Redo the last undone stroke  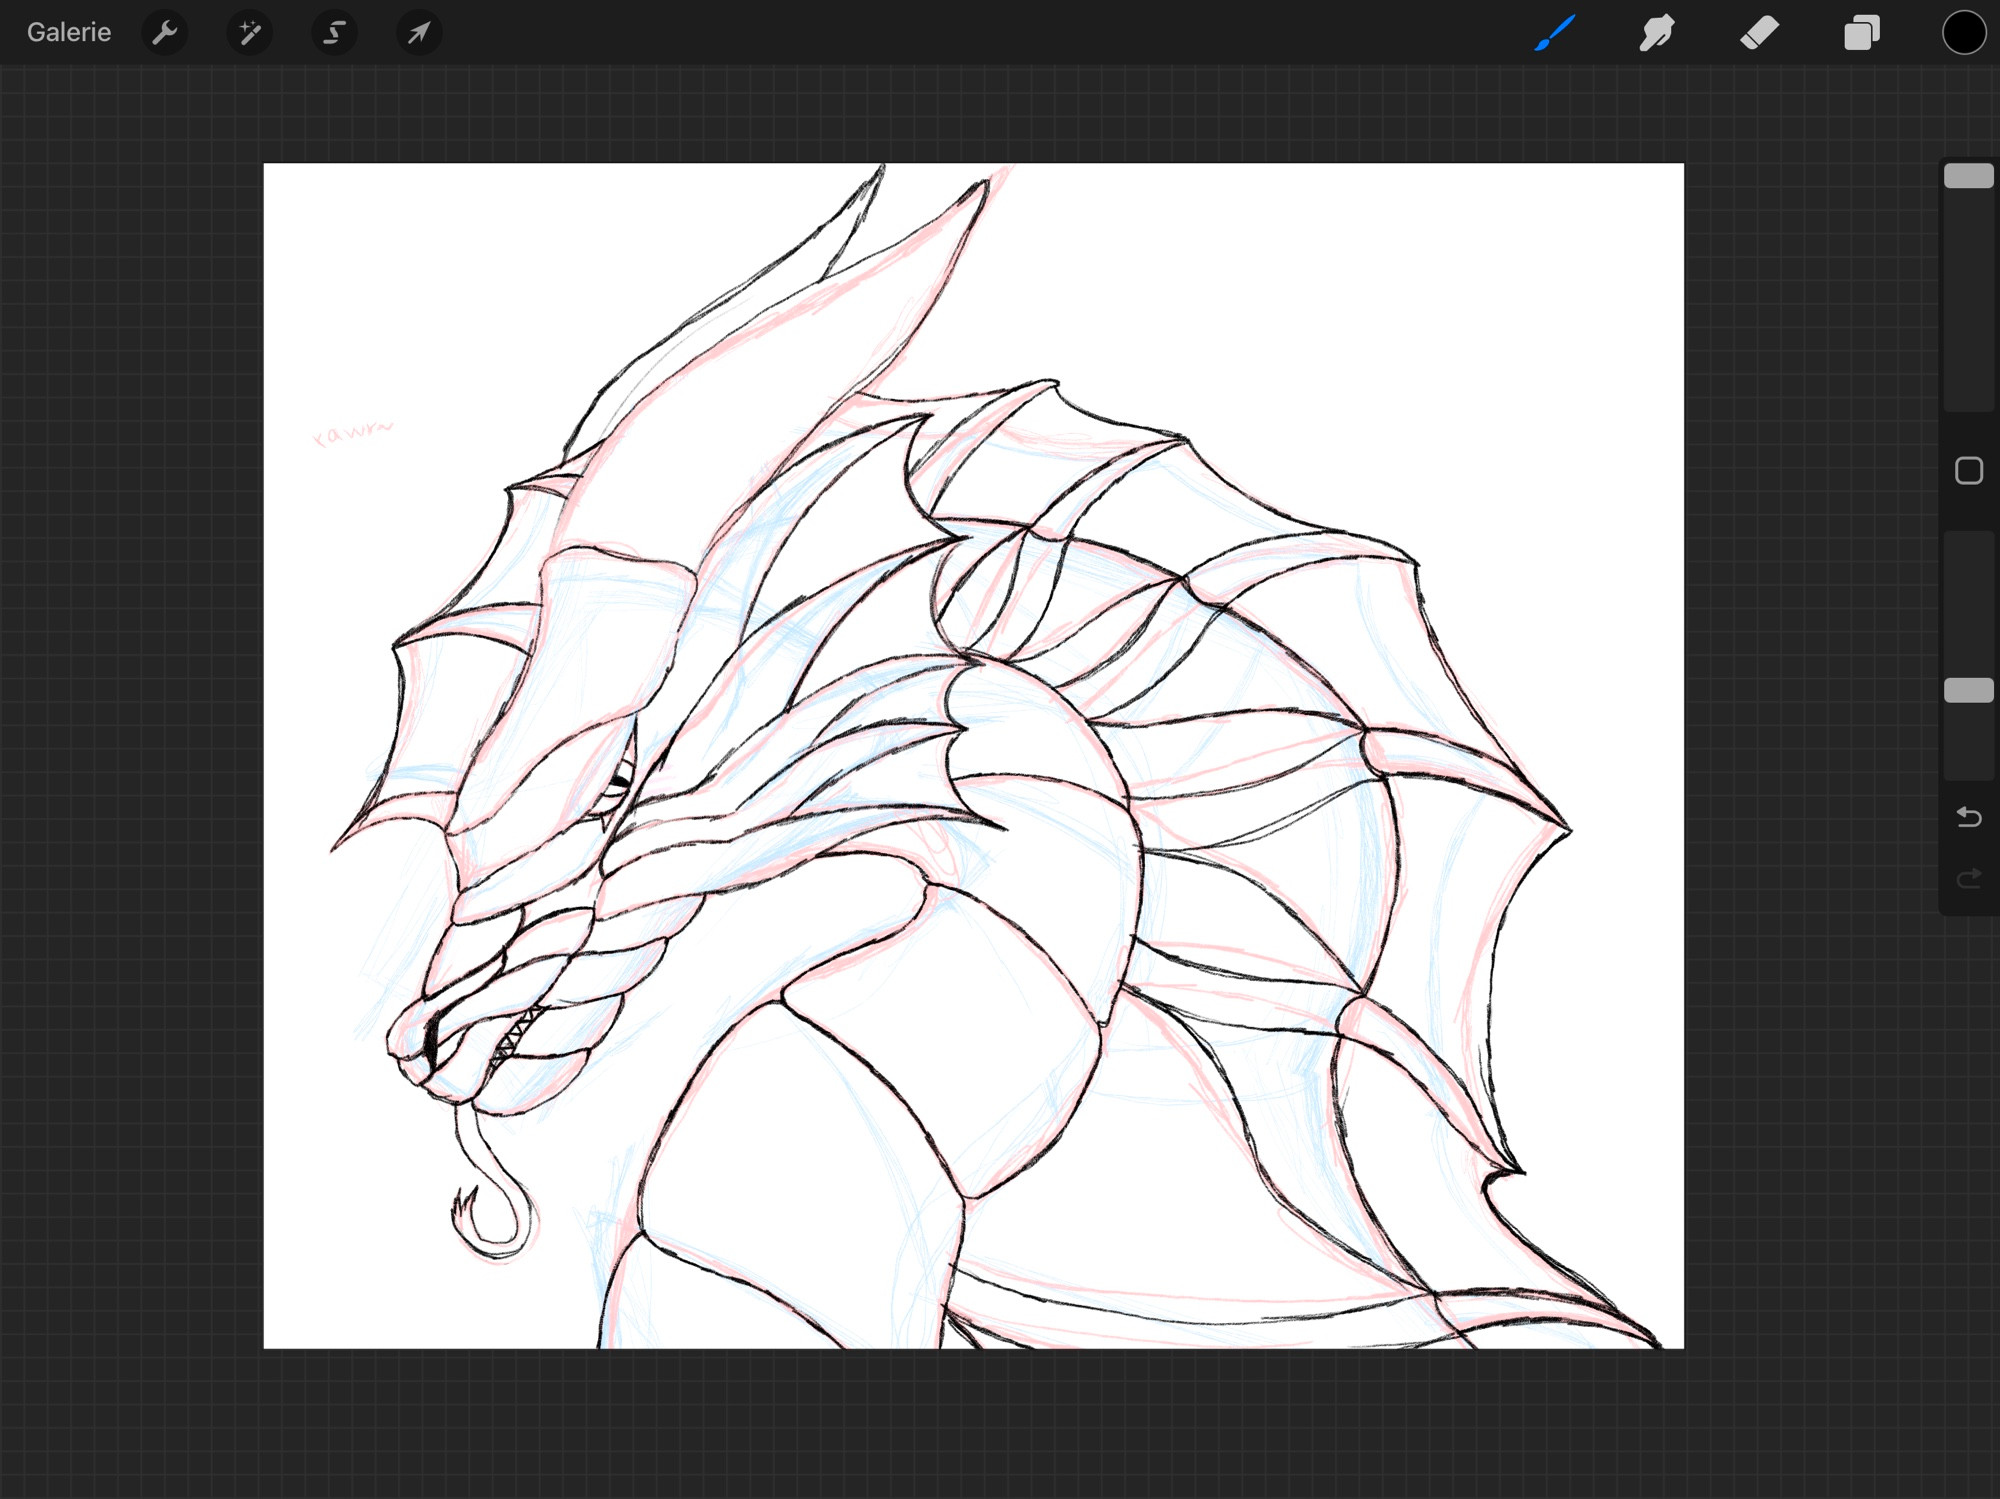(x=1968, y=878)
